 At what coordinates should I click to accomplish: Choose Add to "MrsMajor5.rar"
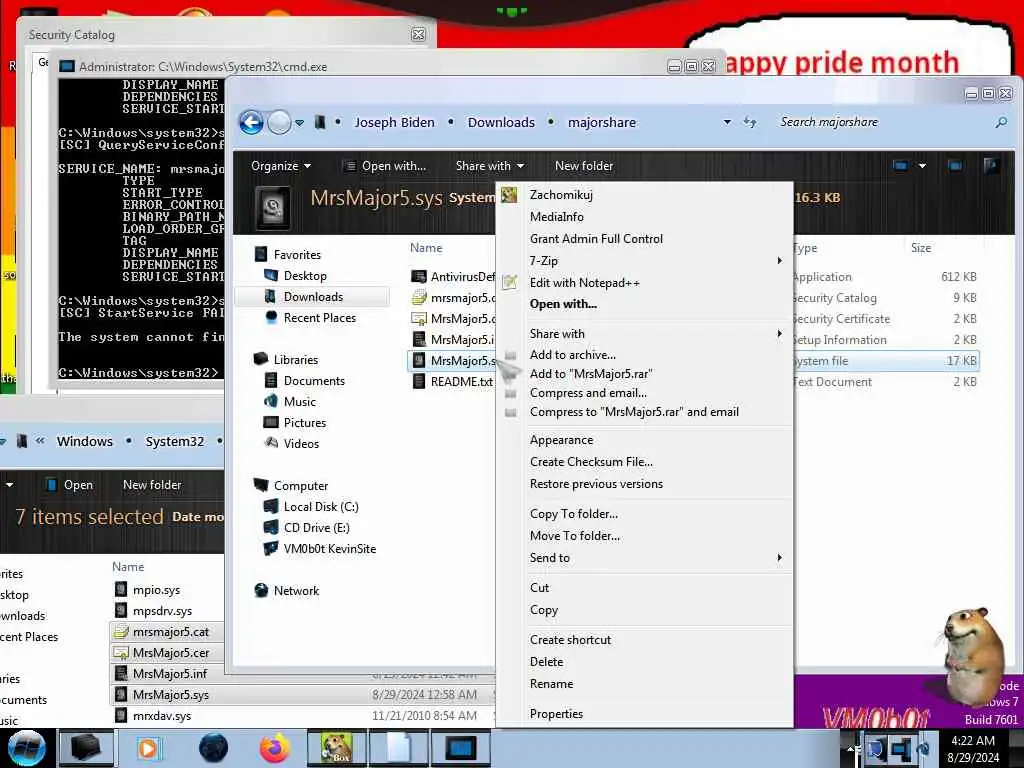645,374
